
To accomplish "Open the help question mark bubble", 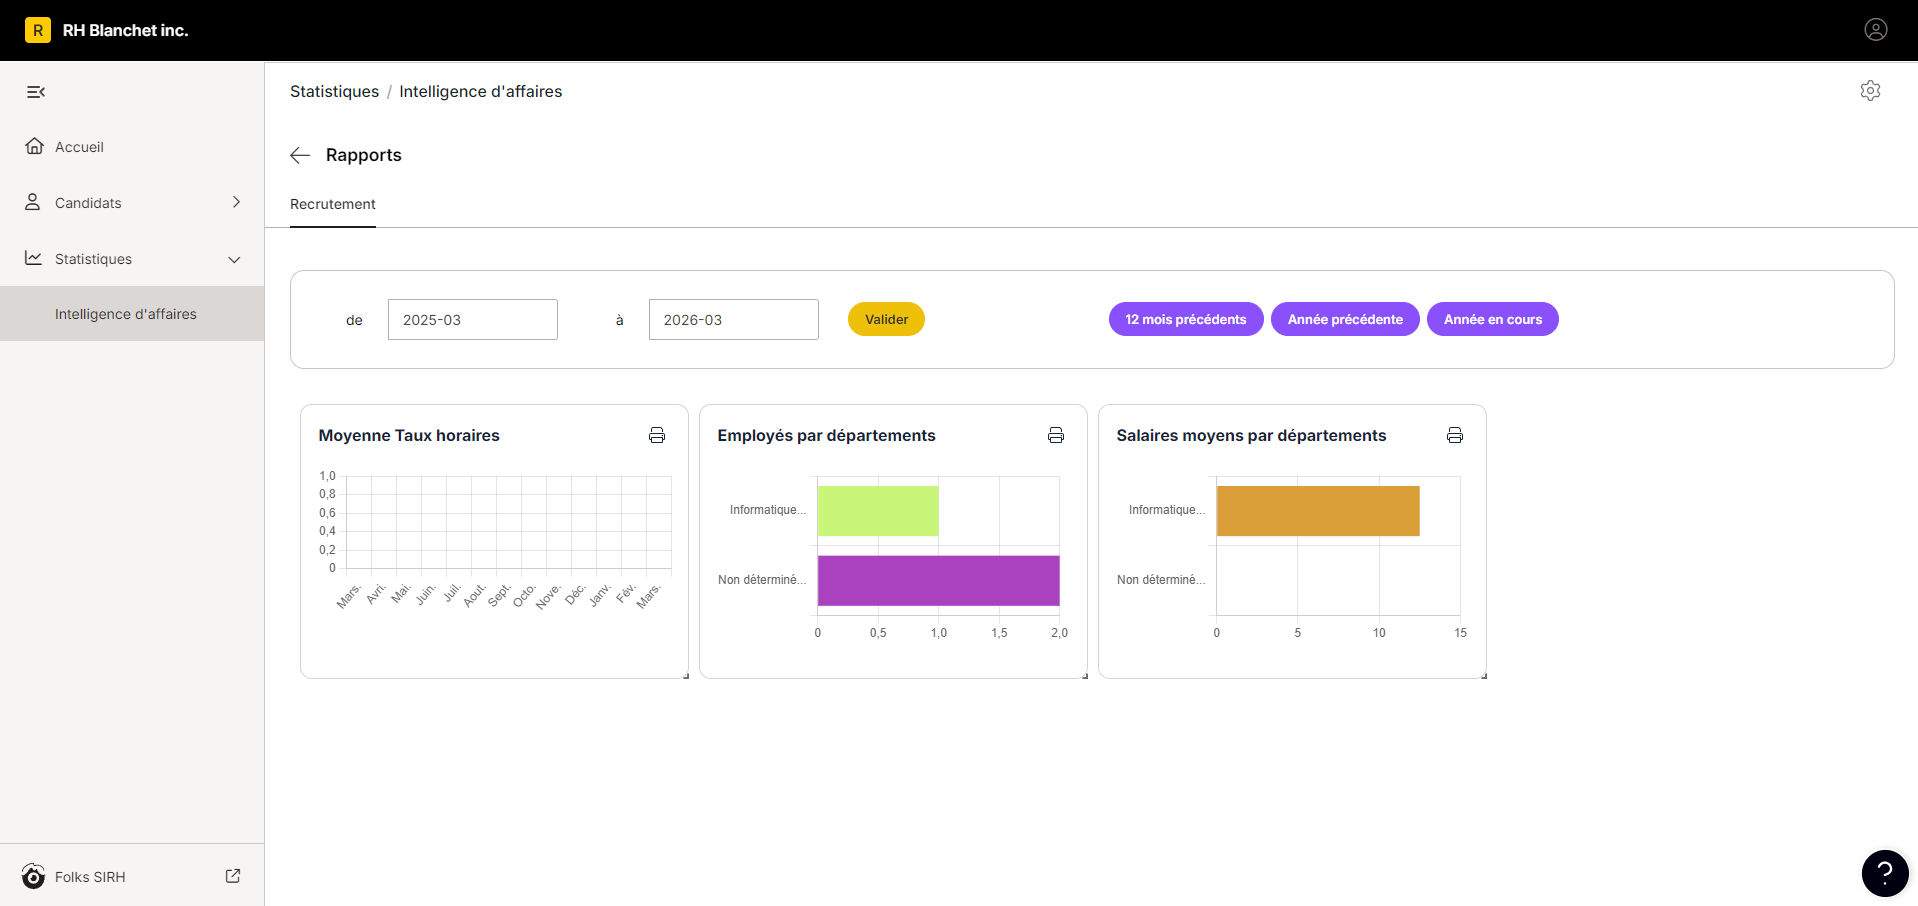I will (x=1885, y=873).
